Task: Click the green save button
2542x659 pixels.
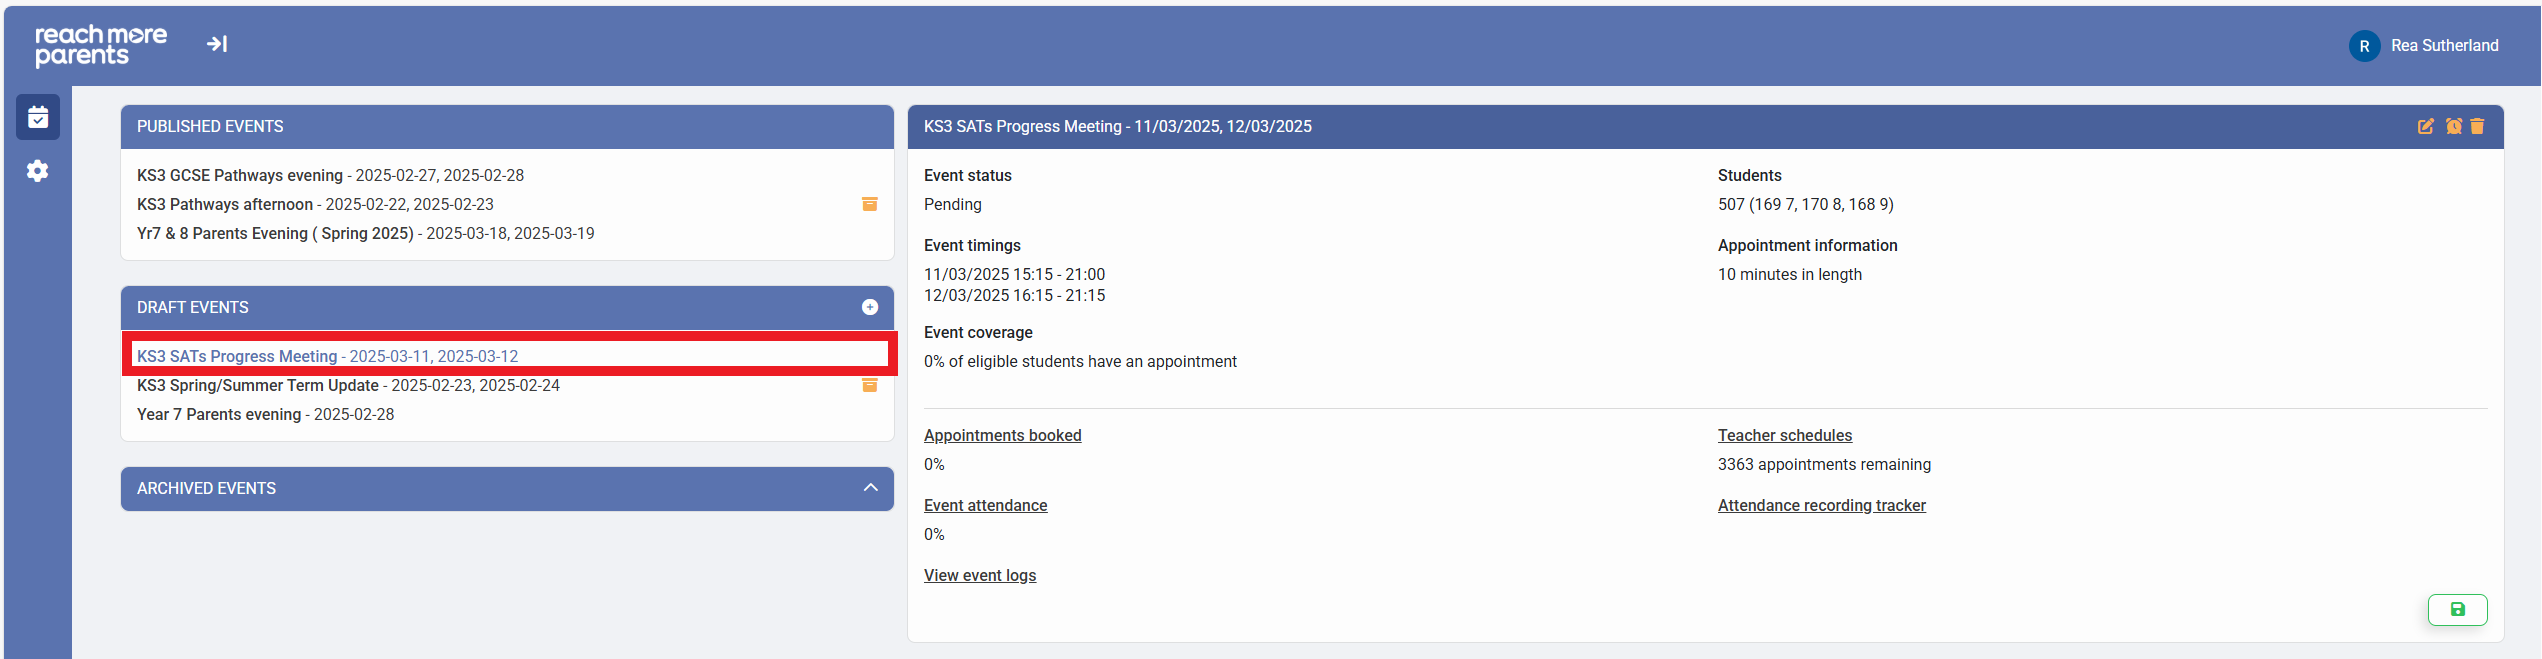Action: 2457,609
